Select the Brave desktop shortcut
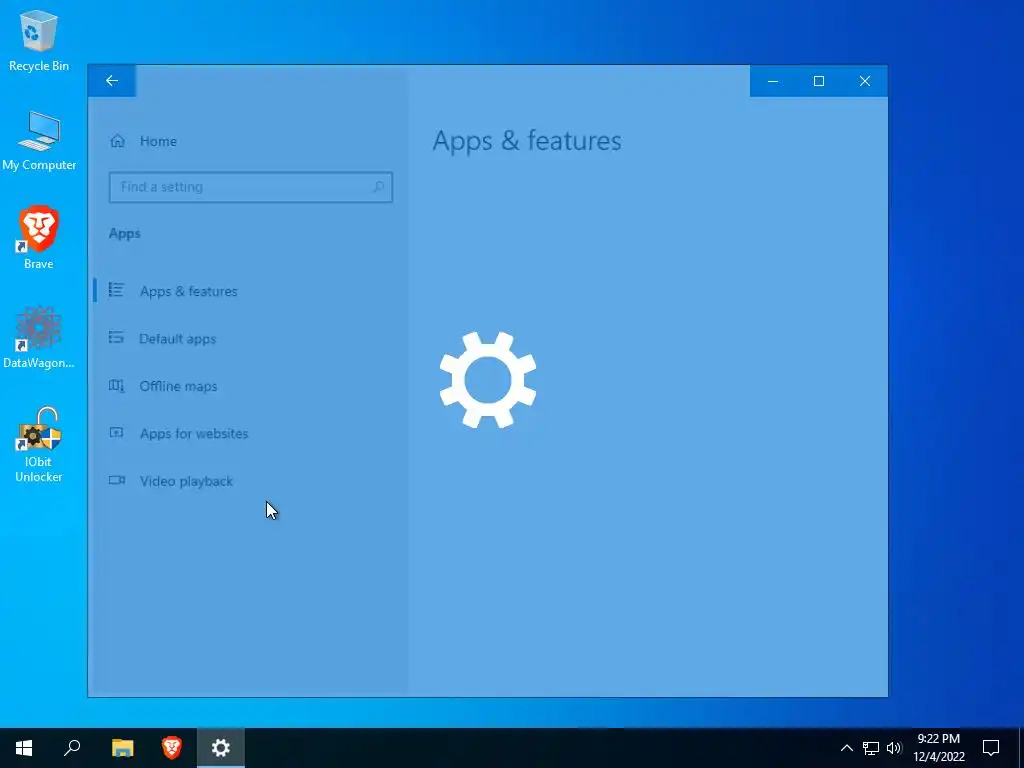Image resolution: width=1024 pixels, height=768 pixels. coord(39,238)
